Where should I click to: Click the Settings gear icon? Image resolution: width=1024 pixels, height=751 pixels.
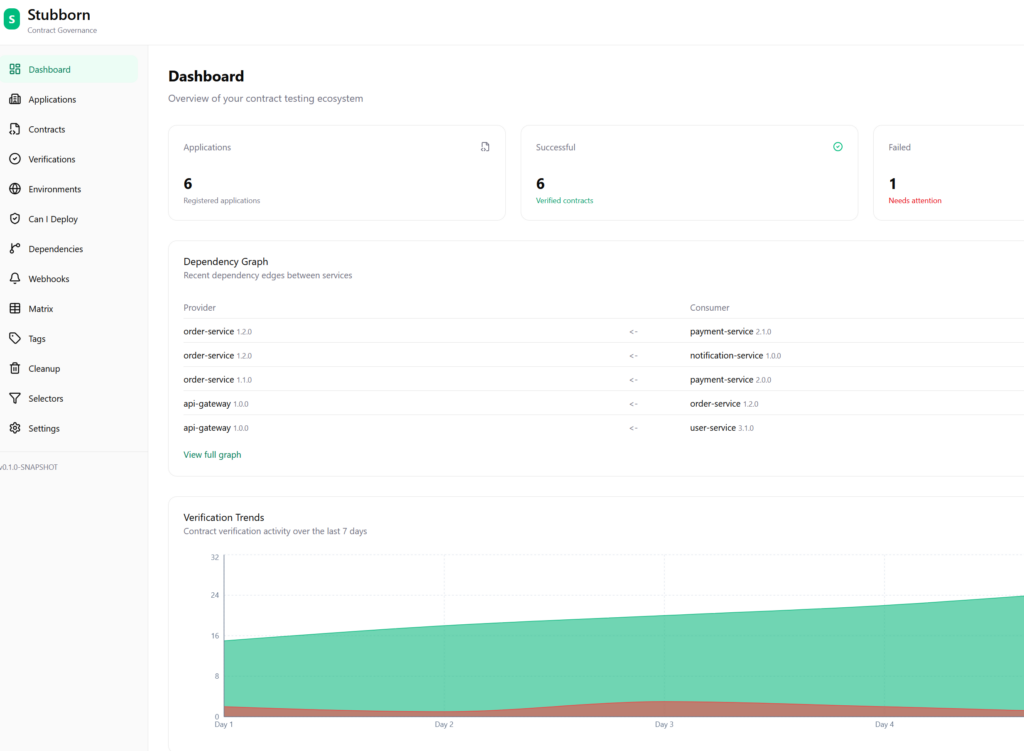tap(15, 428)
